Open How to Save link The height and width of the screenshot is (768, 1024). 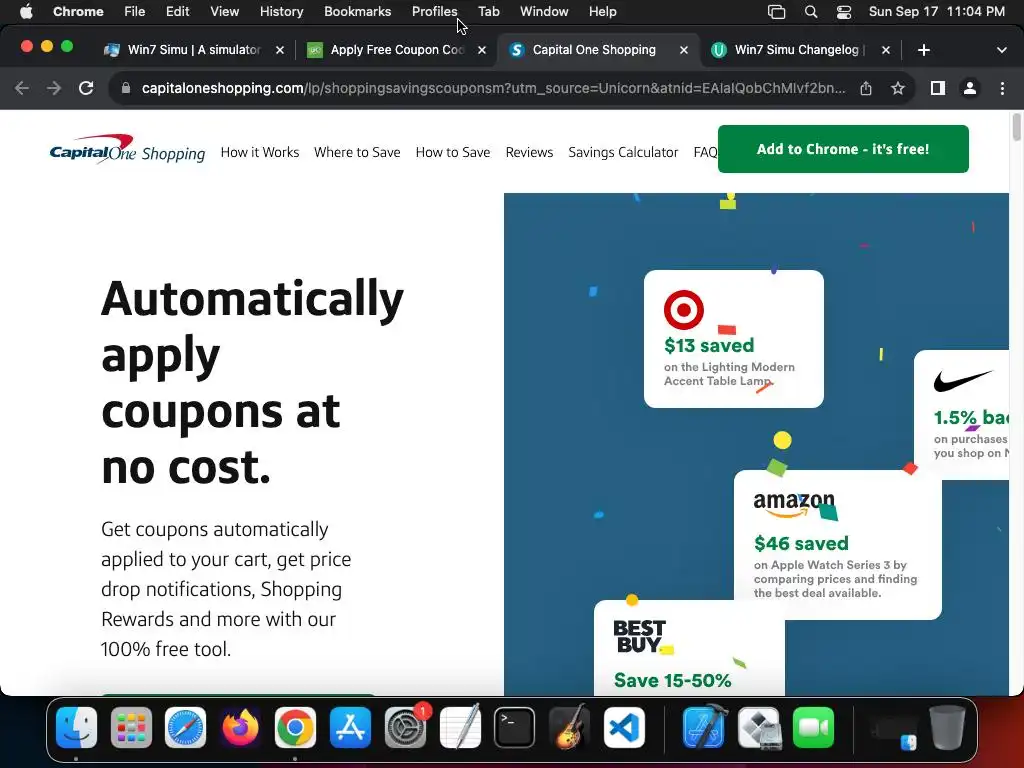(453, 152)
